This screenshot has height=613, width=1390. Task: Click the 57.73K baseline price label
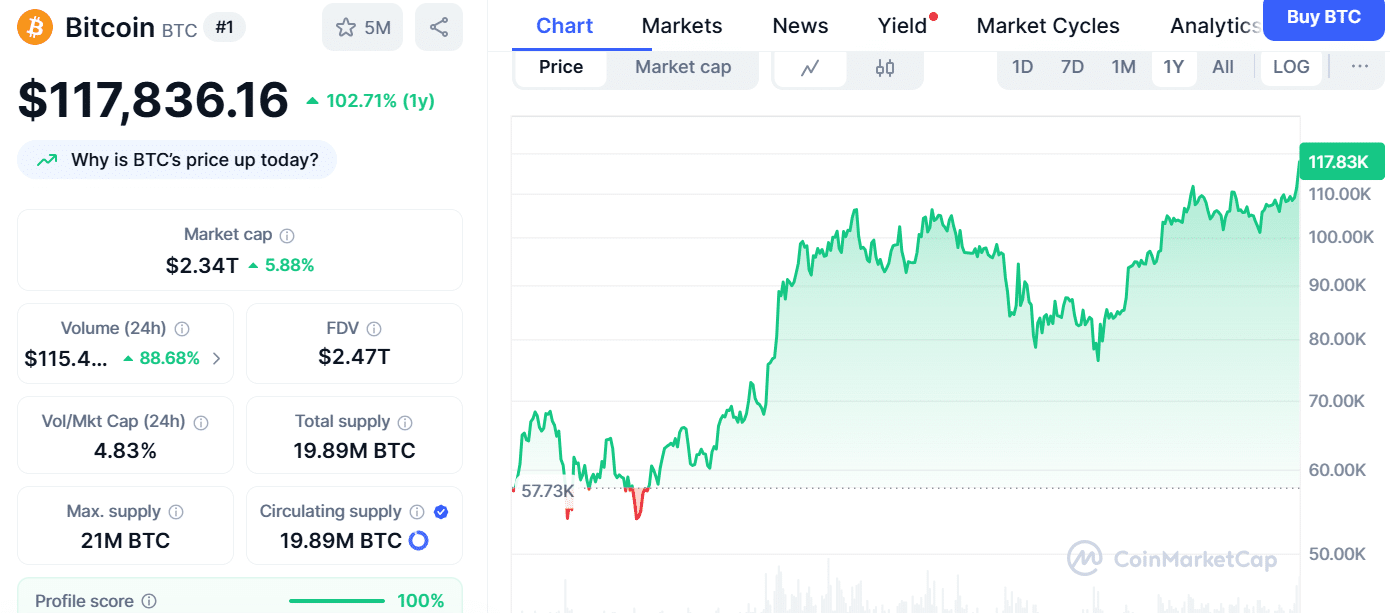(x=547, y=491)
